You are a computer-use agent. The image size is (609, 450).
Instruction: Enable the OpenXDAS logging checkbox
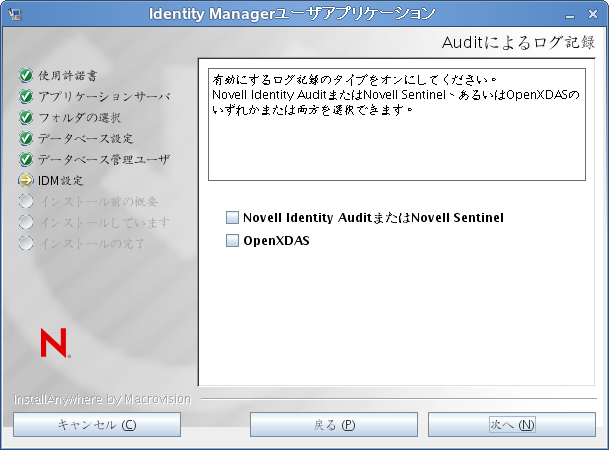(x=232, y=241)
